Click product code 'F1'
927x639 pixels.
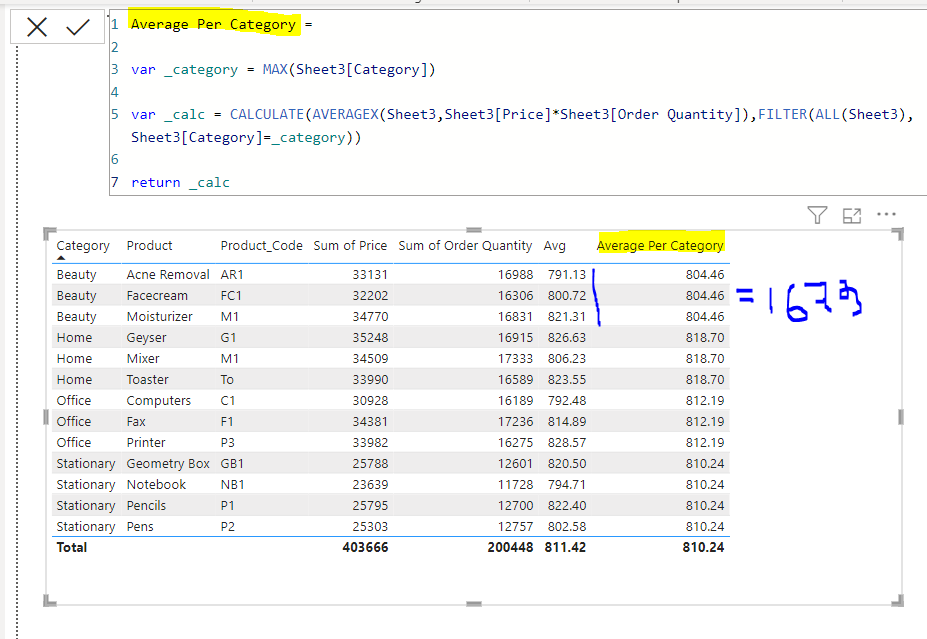tap(227, 421)
